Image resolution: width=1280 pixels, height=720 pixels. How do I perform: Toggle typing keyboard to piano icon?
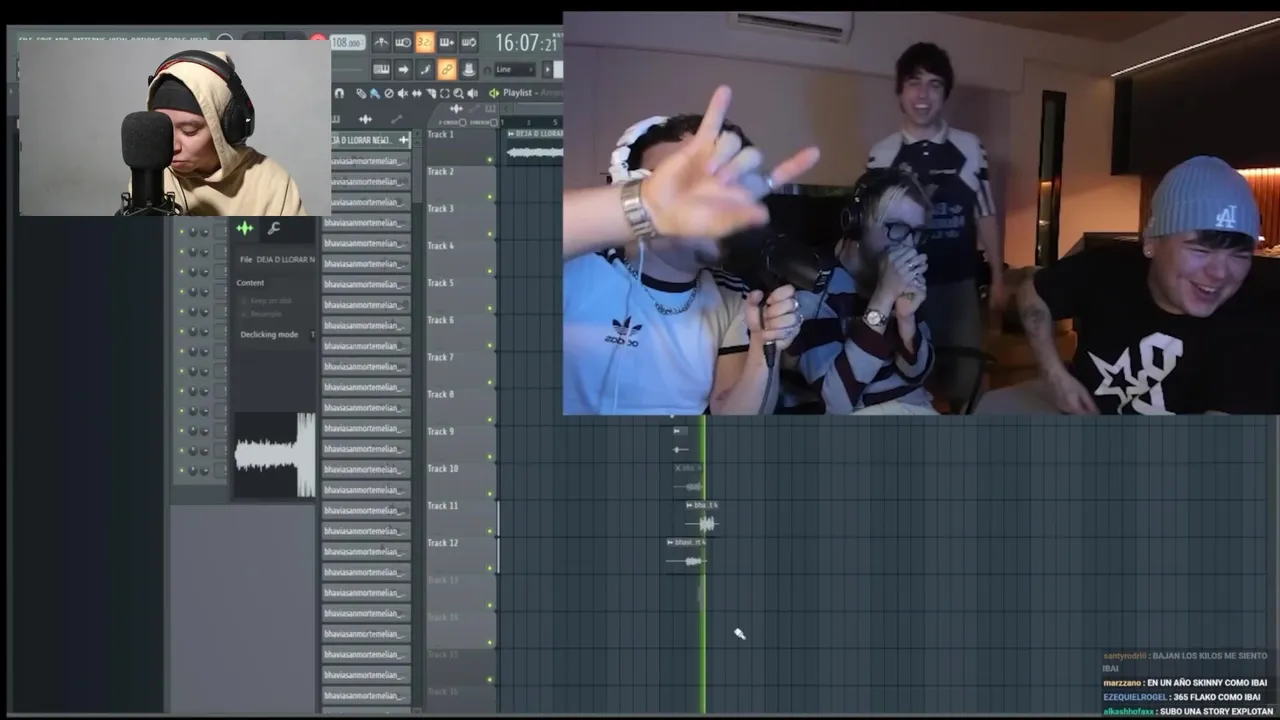coord(381,69)
